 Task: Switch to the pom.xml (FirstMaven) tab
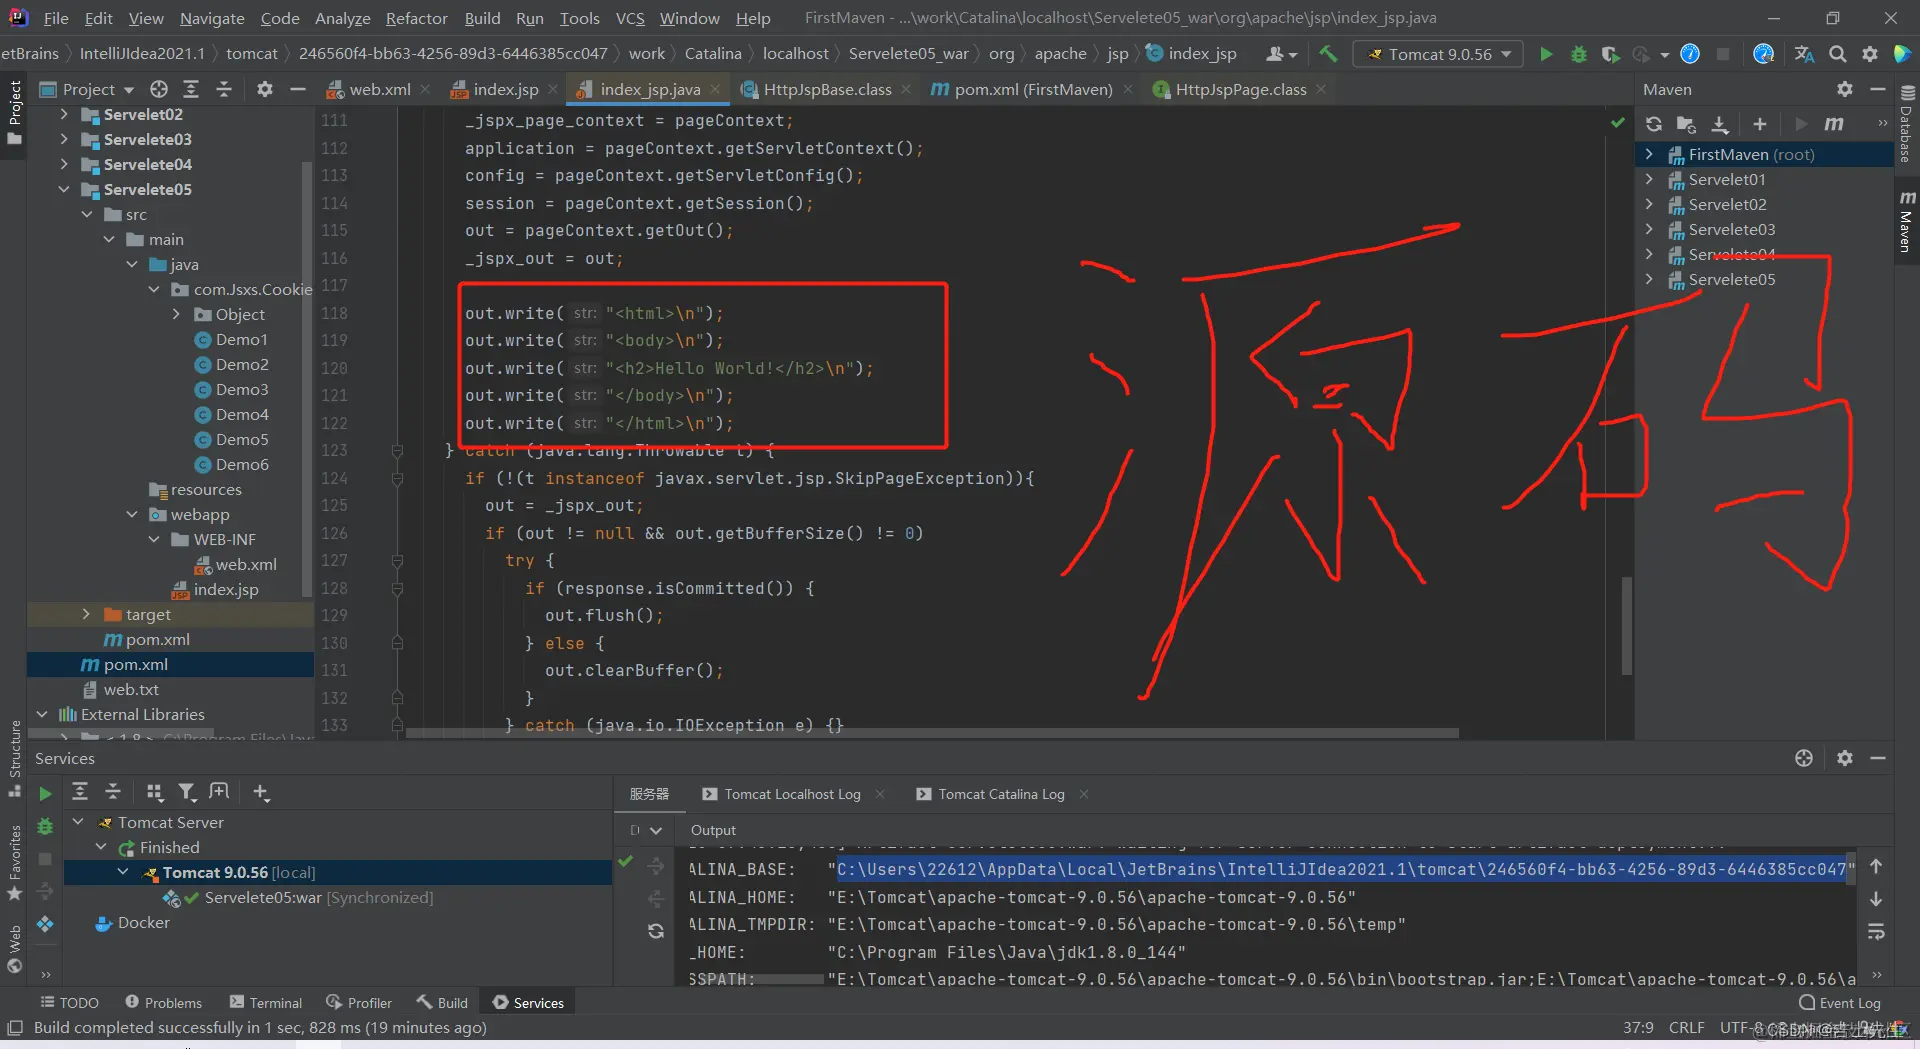pos(1033,89)
